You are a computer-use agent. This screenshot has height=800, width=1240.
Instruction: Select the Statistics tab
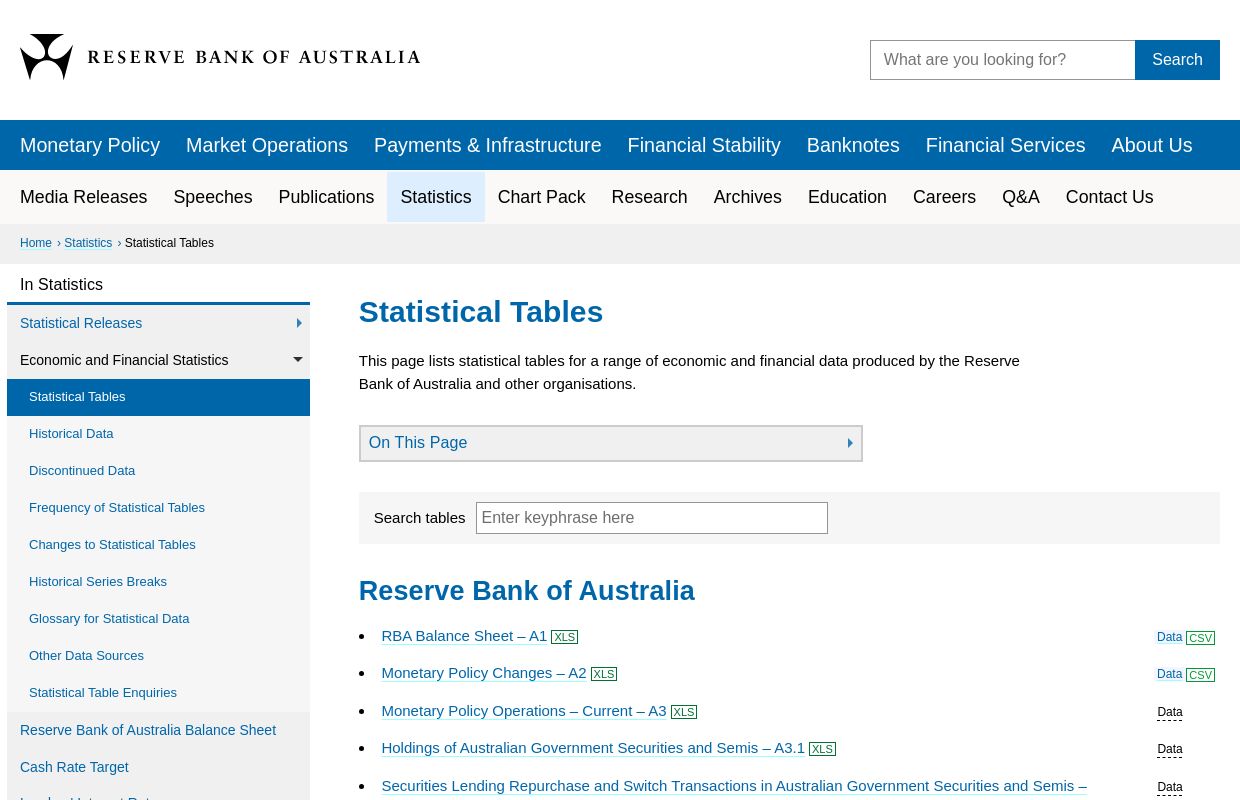coord(436,197)
